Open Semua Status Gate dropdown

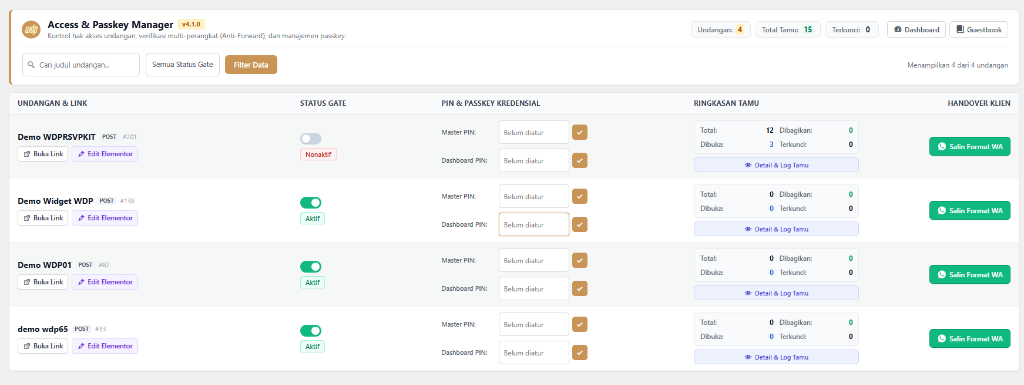183,65
